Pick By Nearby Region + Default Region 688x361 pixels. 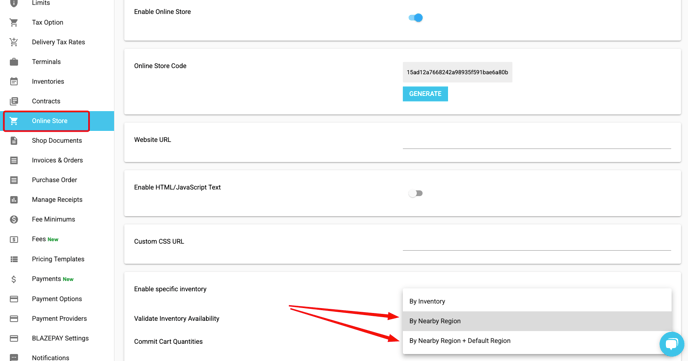537,341
